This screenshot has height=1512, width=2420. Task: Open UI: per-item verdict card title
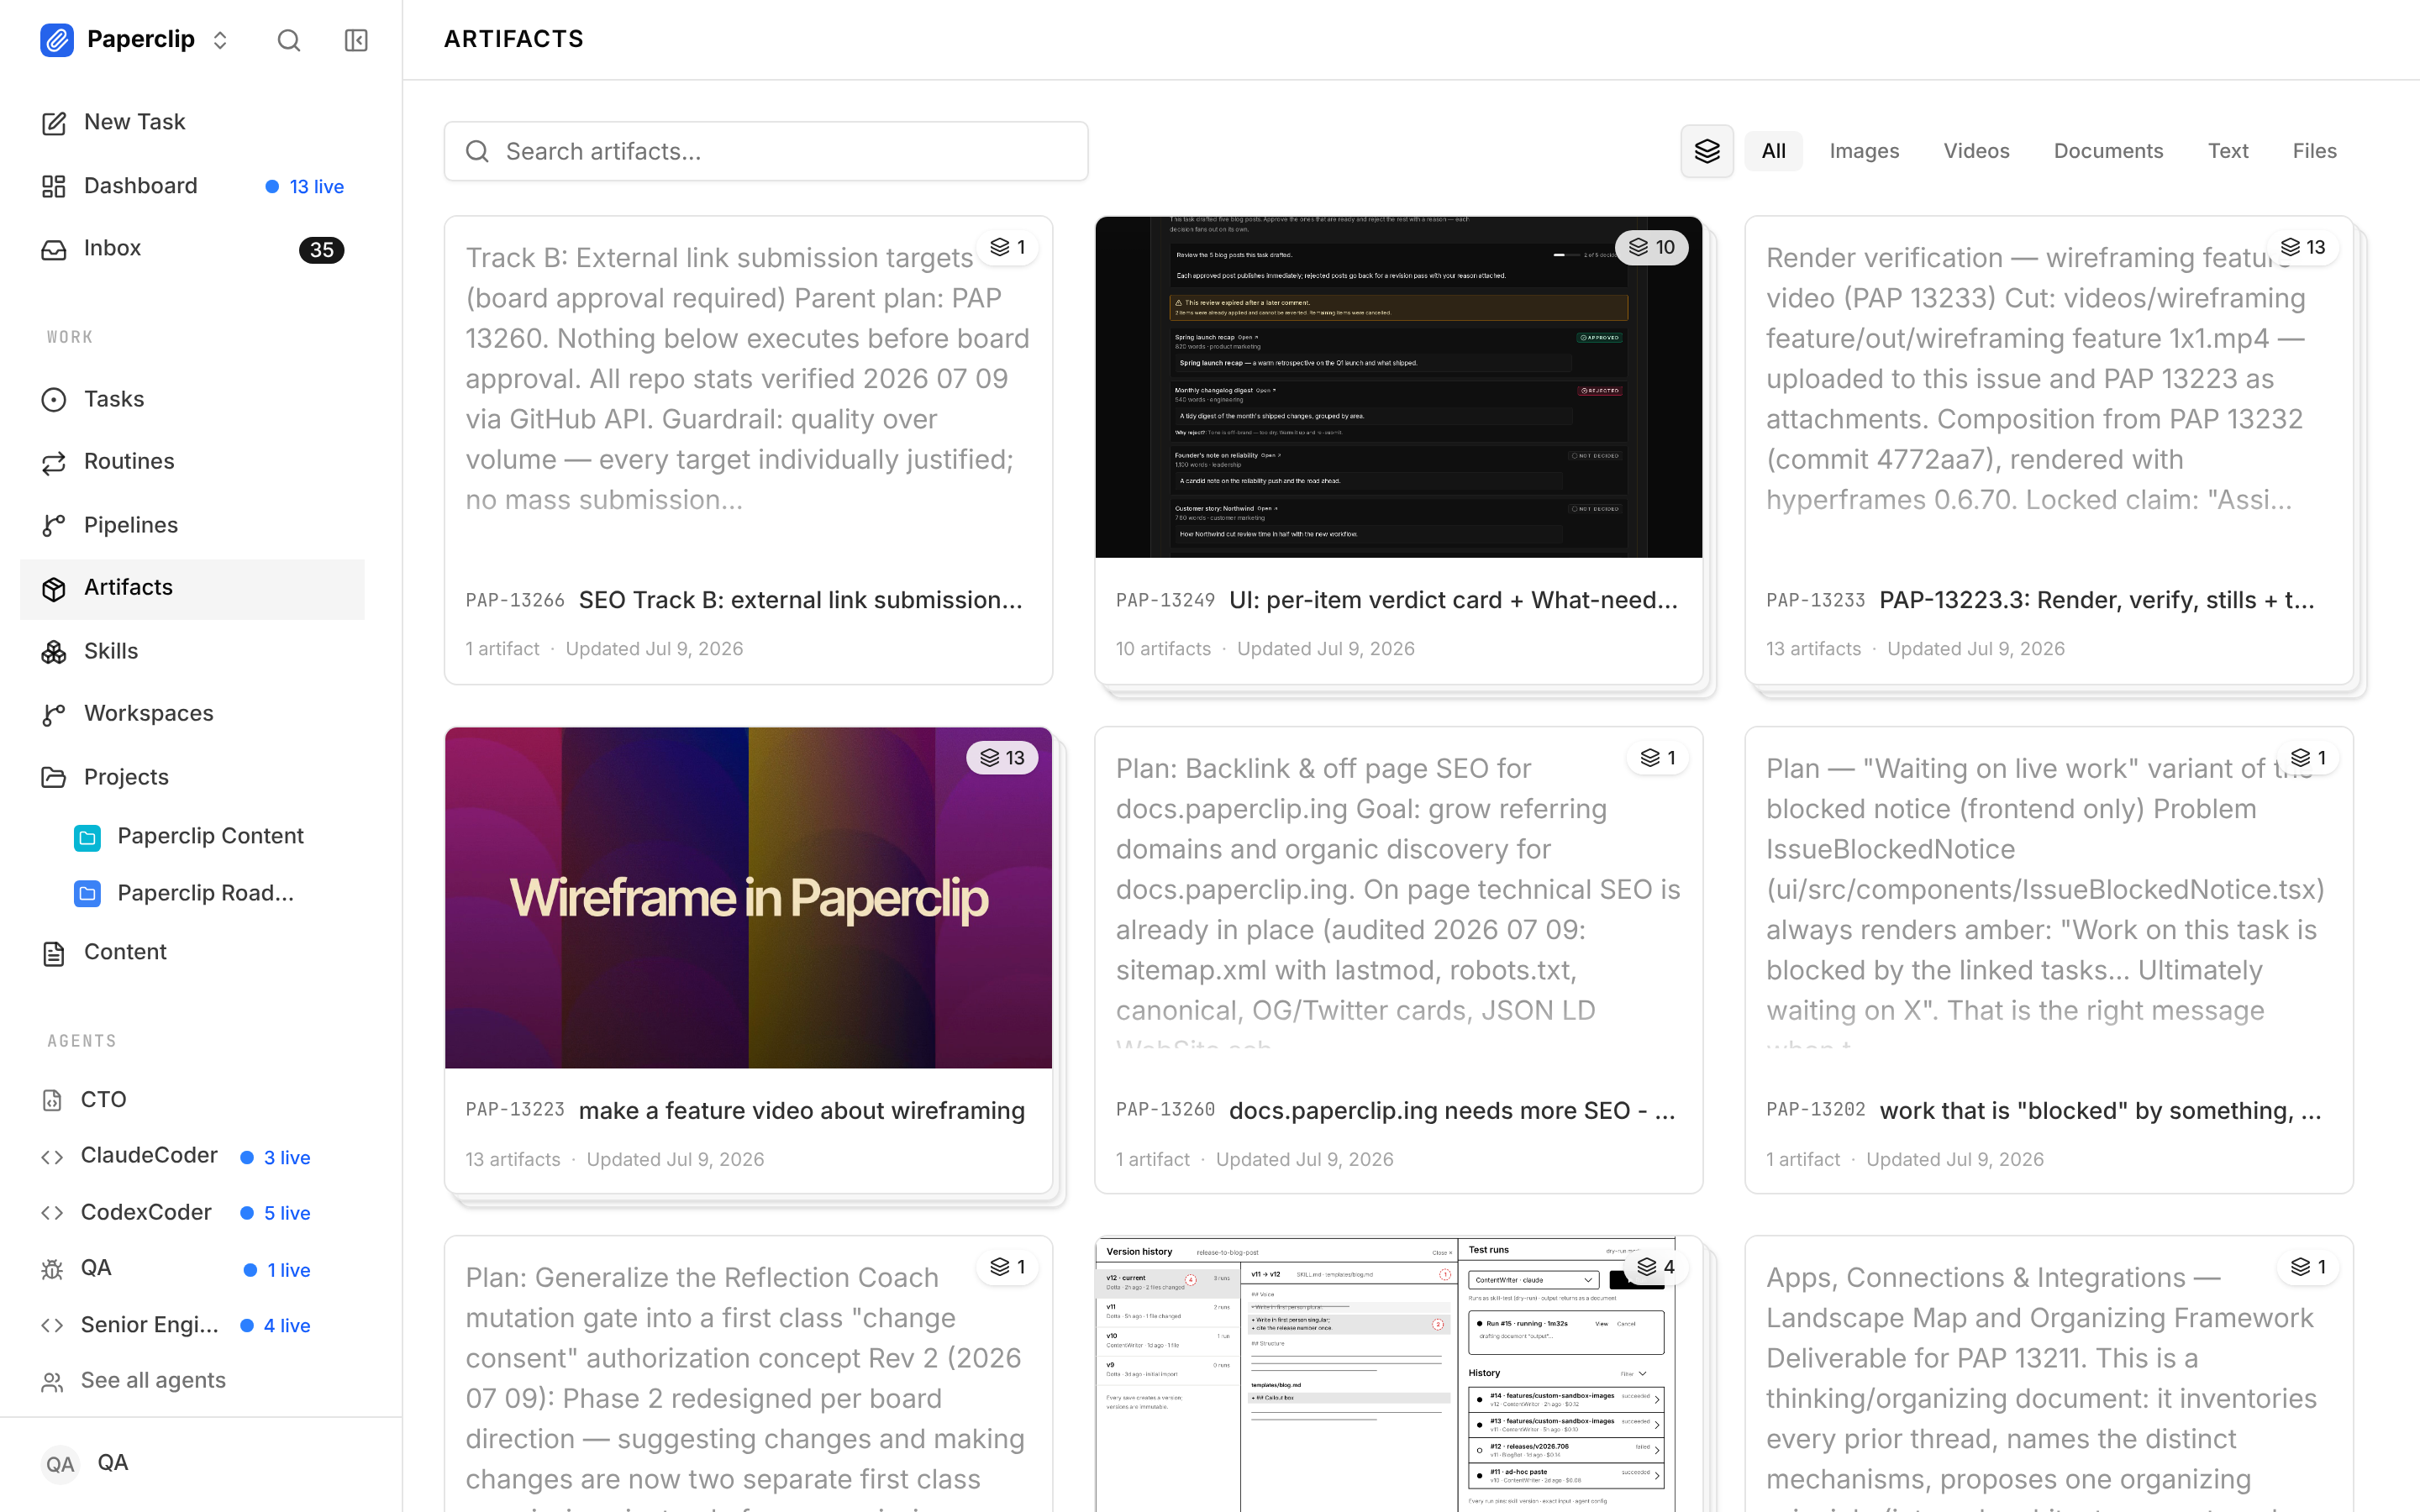pos(1454,600)
